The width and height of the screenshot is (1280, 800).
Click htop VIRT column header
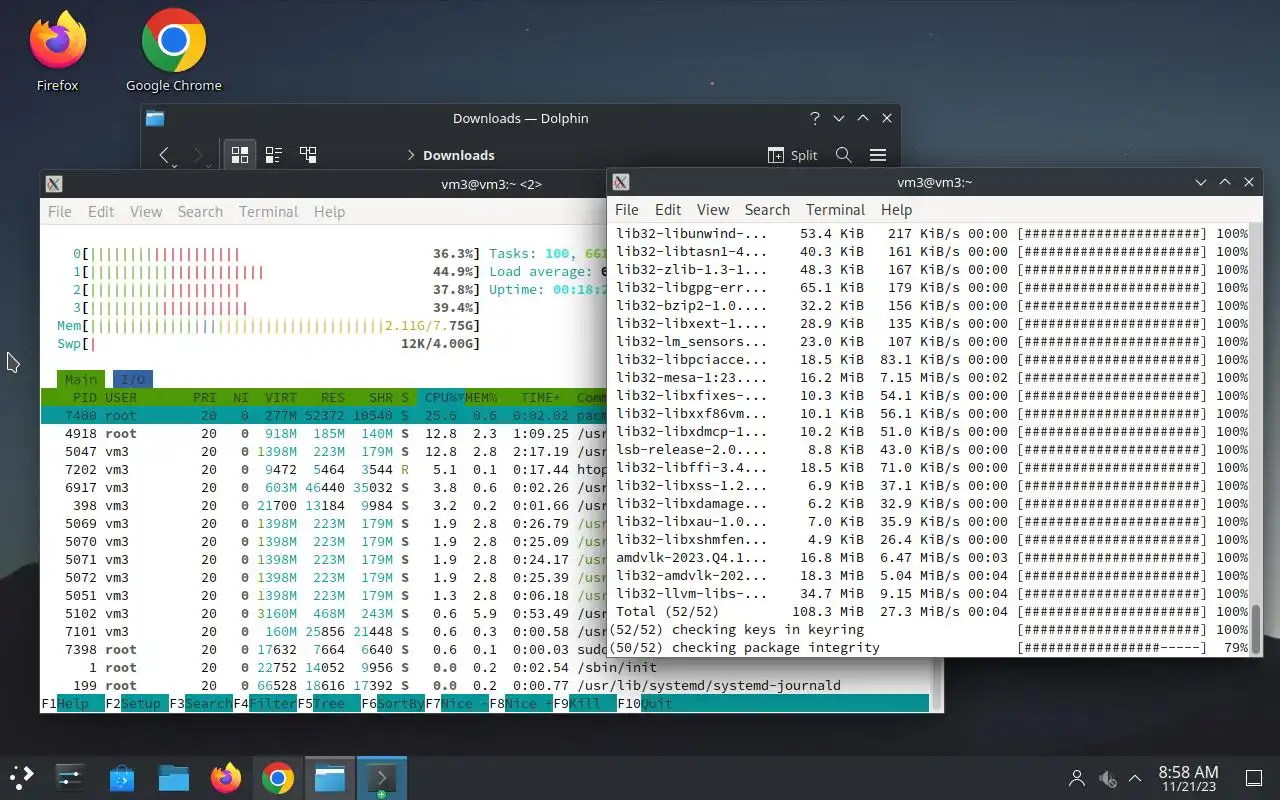pos(281,397)
